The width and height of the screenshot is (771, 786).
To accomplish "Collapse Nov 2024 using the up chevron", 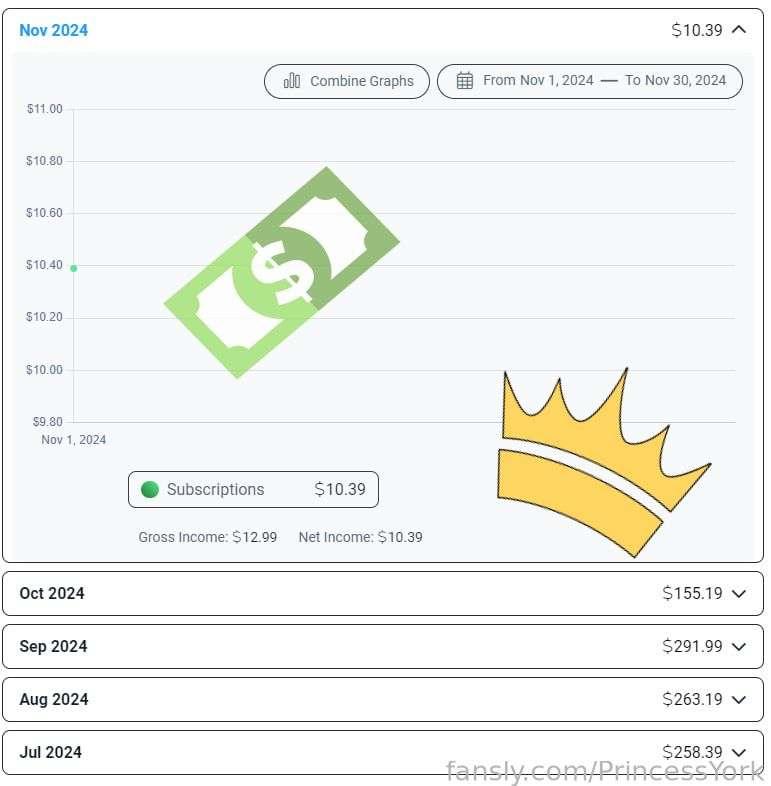I will [739, 30].
